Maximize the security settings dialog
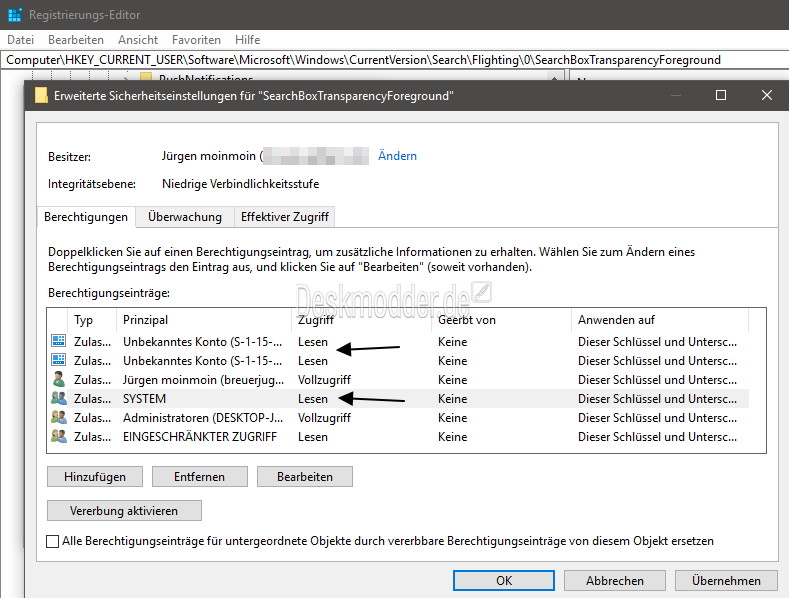 tap(721, 95)
